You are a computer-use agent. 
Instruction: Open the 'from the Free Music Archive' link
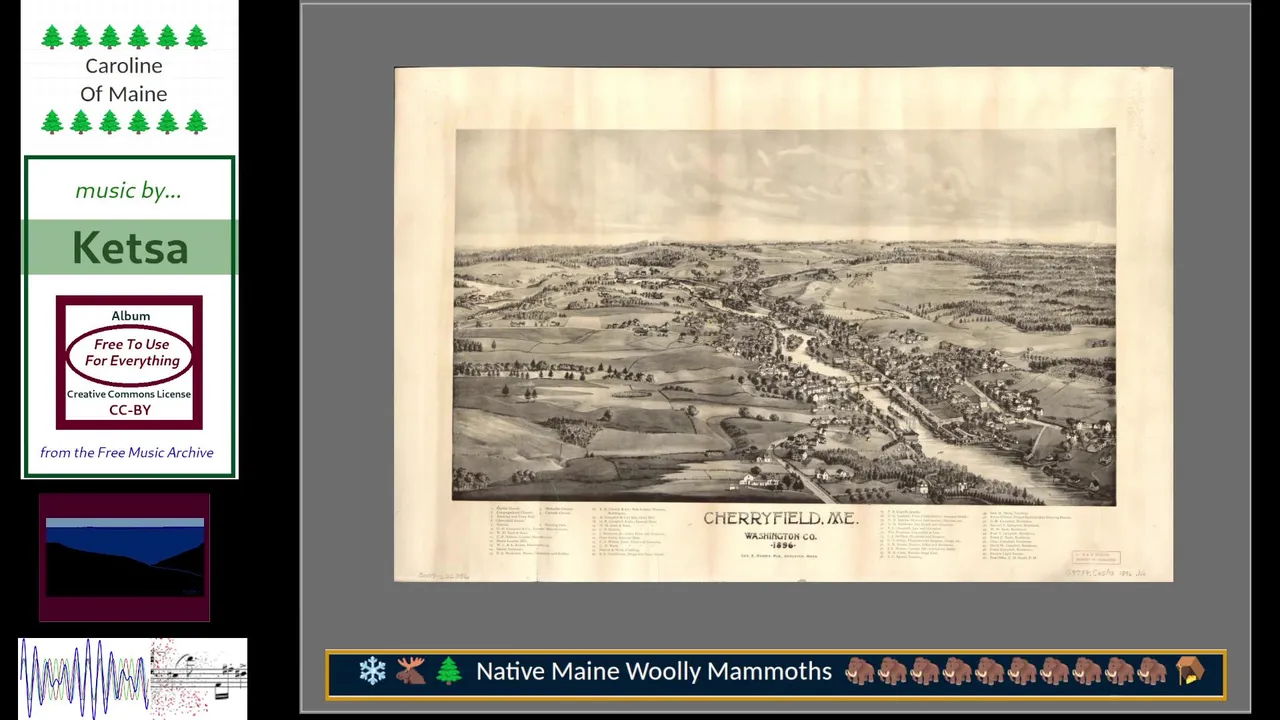127,453
